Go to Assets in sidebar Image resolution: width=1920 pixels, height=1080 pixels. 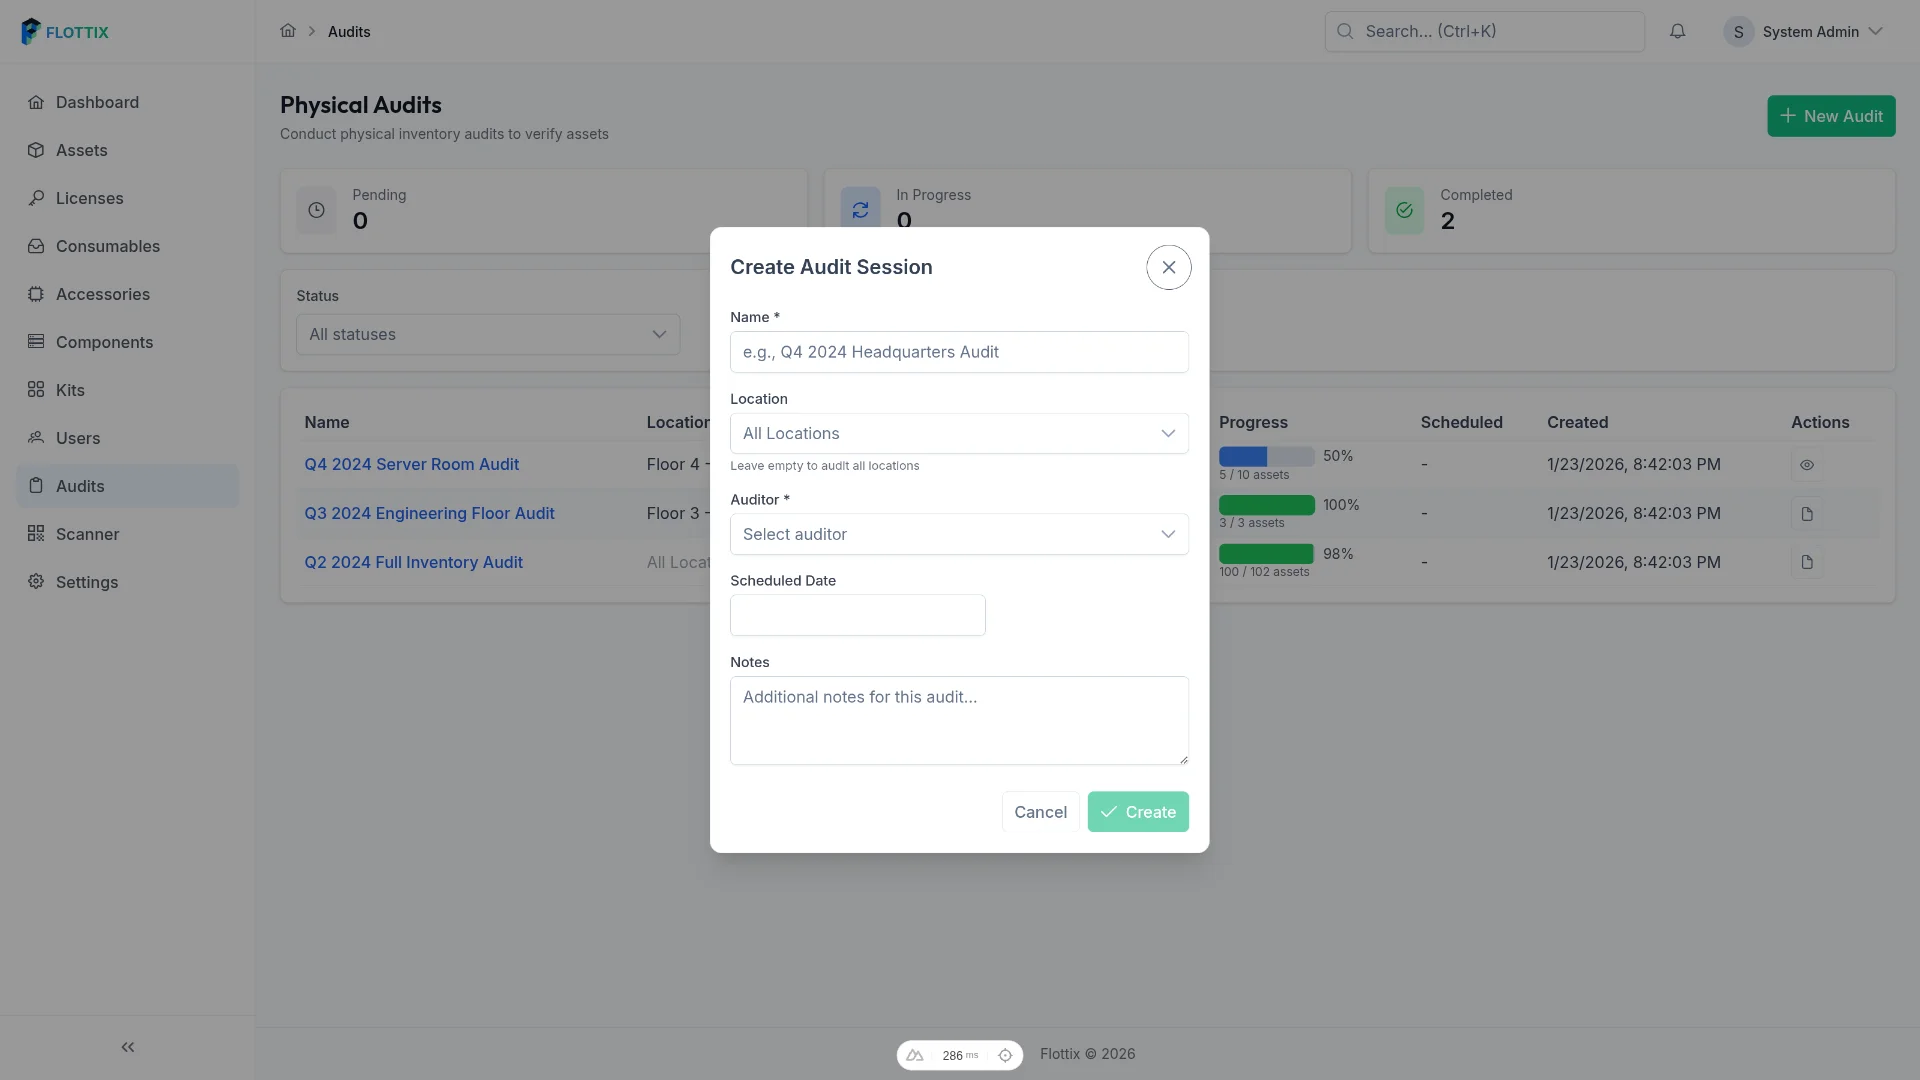128,150
